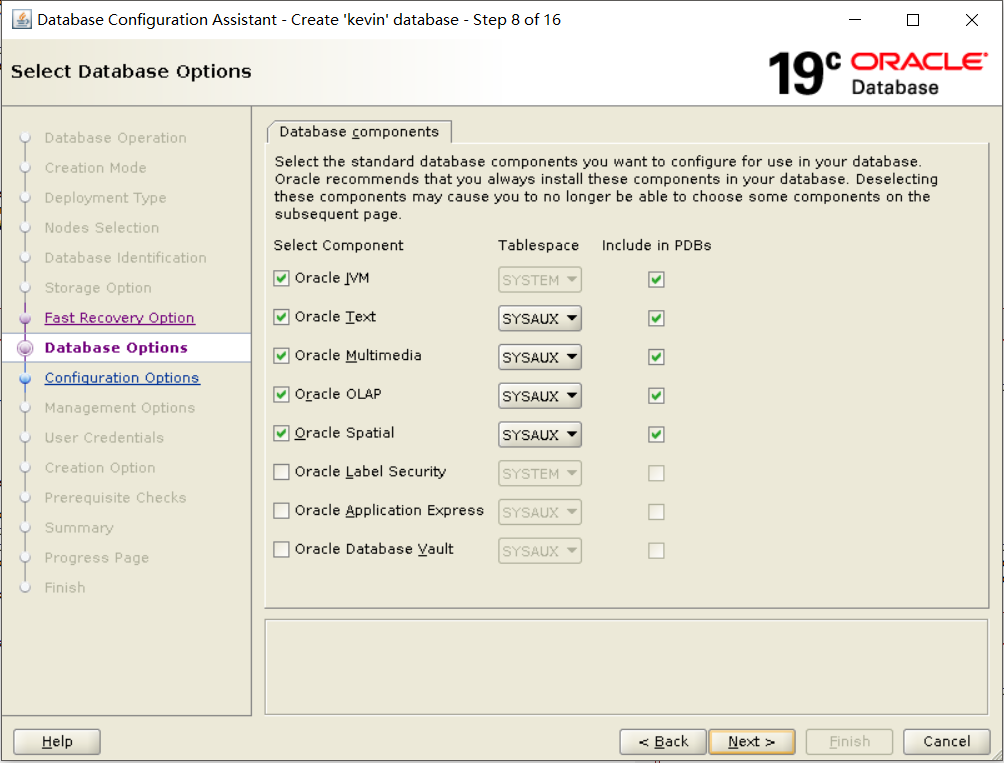Open the Oracle Multimedia tablespace dropdown
This screenshot has height=763, width=1004.
pyautogui.click(x=540, y=357)
